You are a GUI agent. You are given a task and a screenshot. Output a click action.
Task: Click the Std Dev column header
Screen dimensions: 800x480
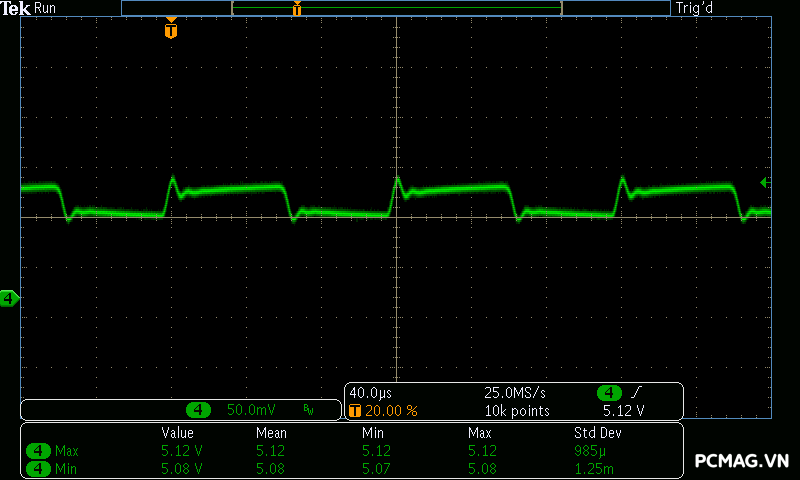[x=597, y=433]
